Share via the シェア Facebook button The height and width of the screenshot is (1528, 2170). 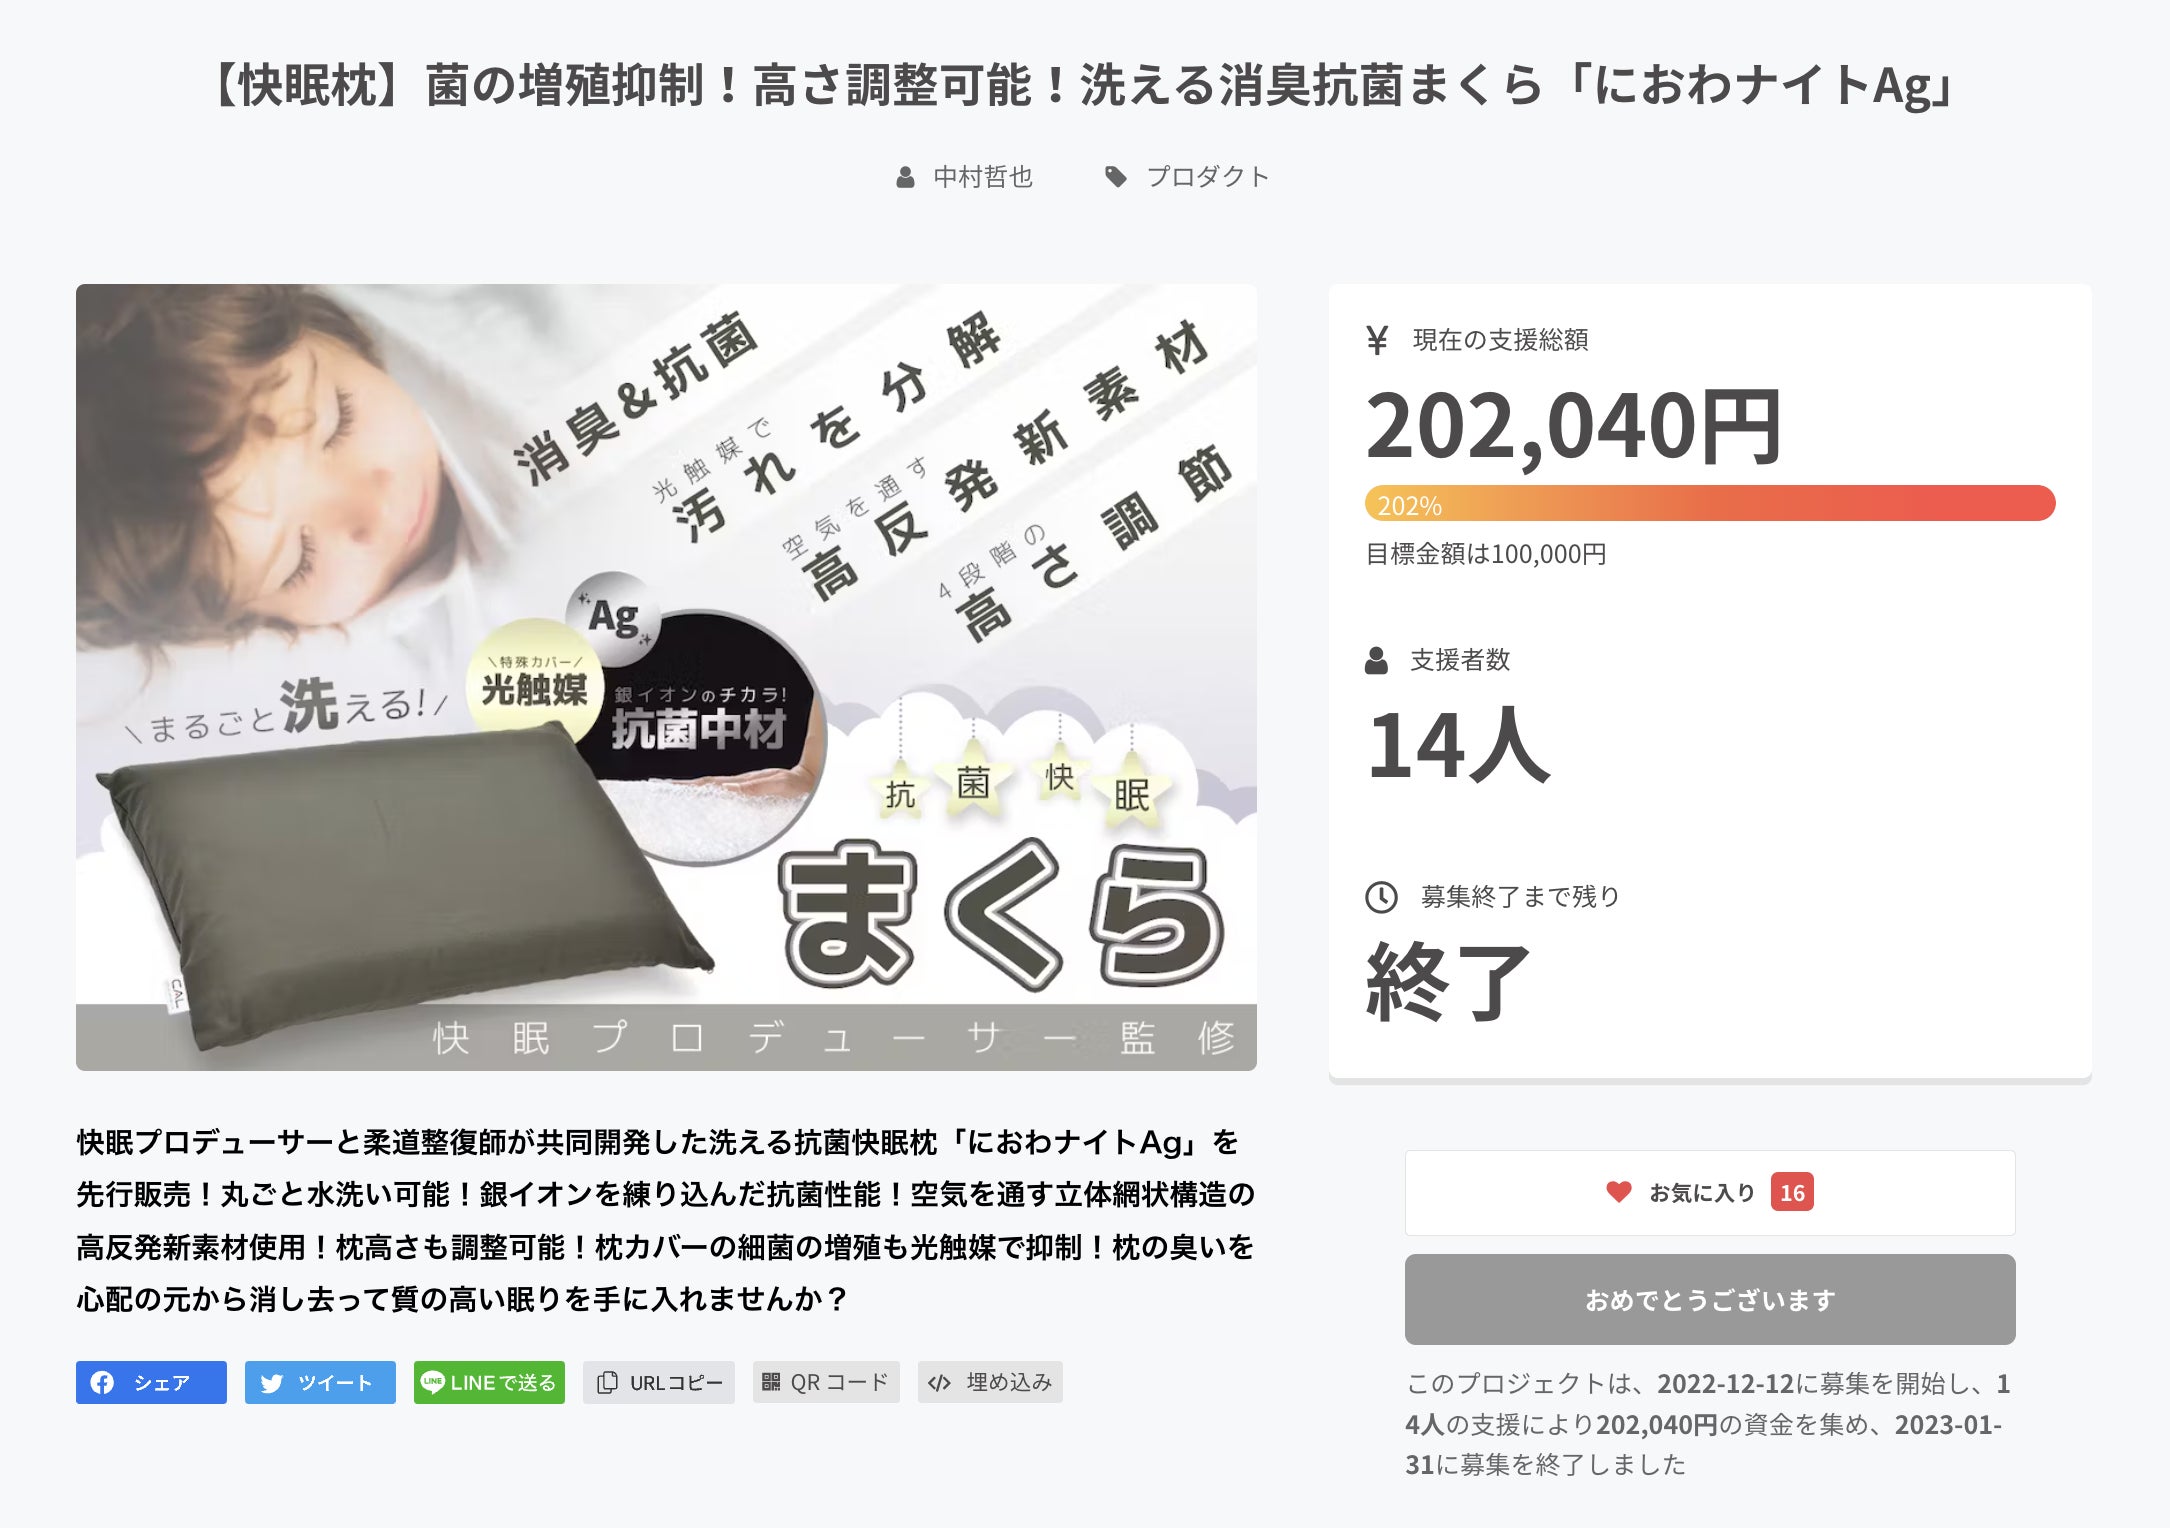click(151, 1383)
